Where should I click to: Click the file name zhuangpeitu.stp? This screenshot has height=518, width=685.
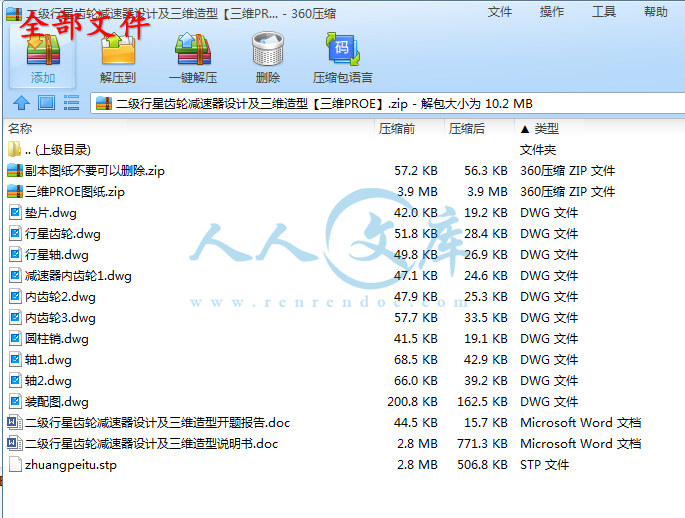(71, 465)
